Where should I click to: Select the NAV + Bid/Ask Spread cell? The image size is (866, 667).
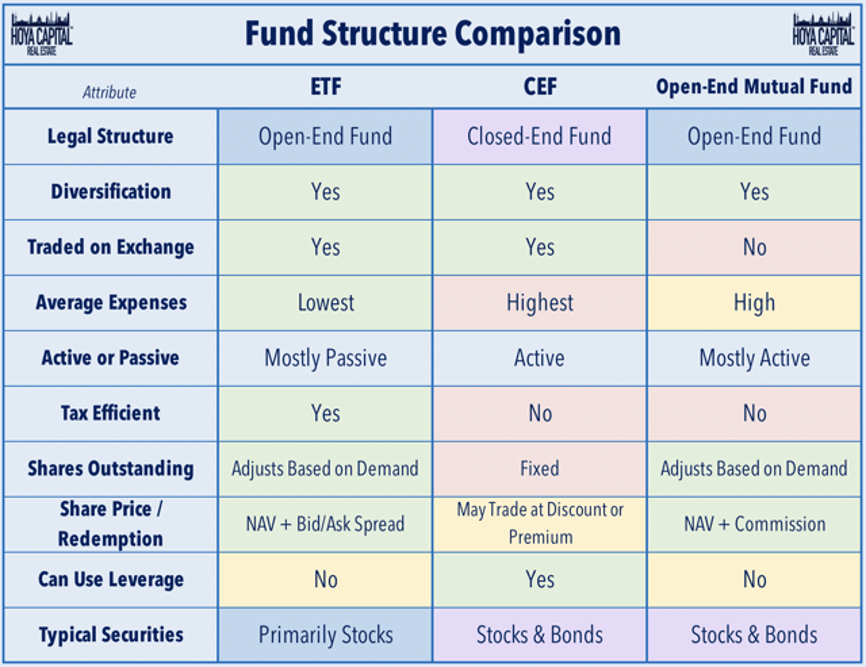pos(325,524)
